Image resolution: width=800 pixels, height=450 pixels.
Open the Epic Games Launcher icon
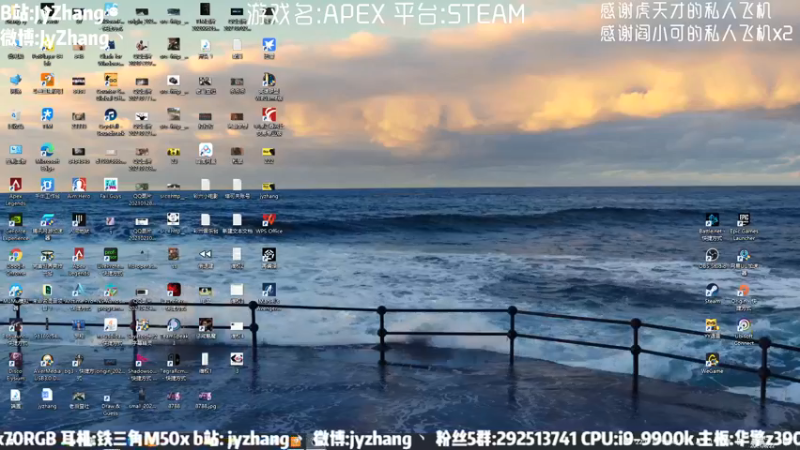click(x=743, y=220)
